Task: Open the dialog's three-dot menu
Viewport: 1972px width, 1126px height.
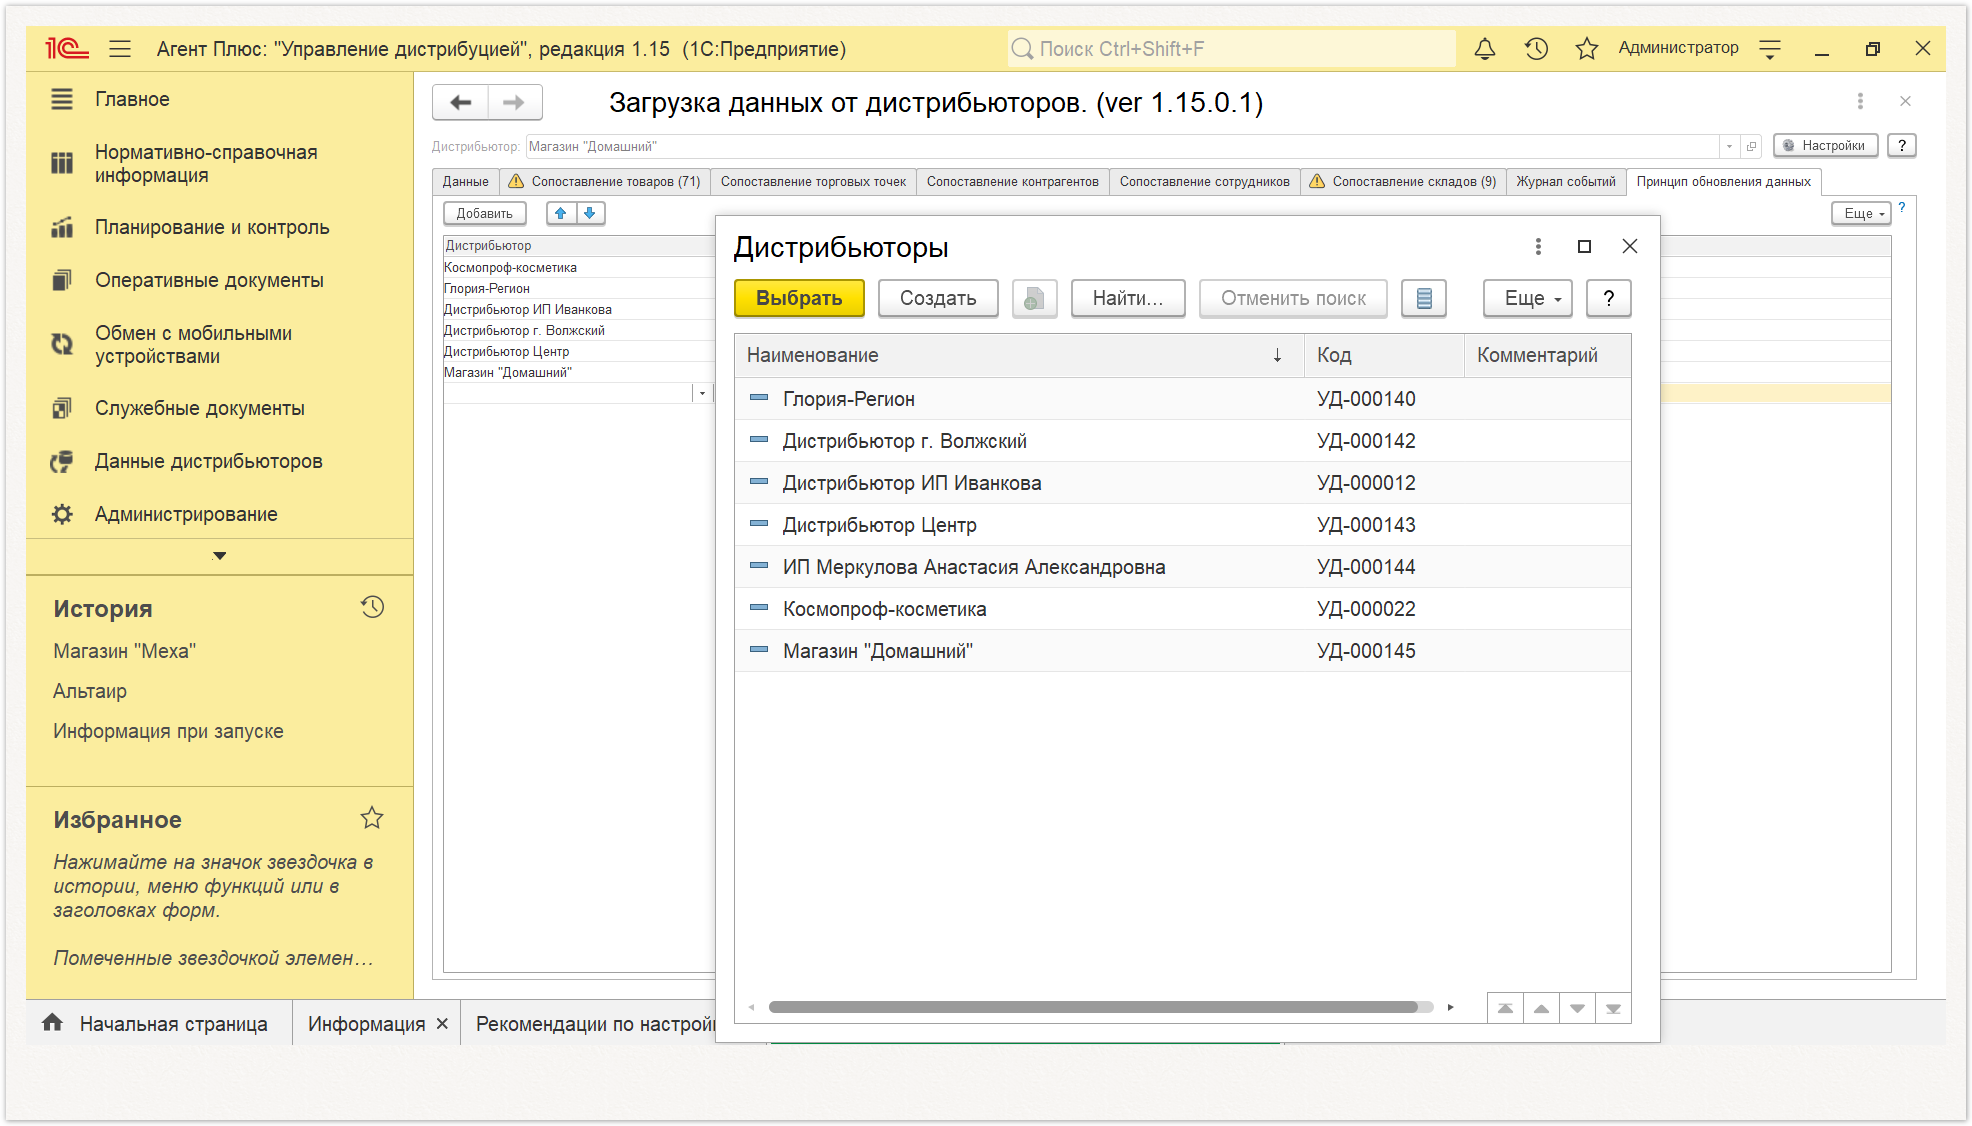Action: tap(1538, 246)
